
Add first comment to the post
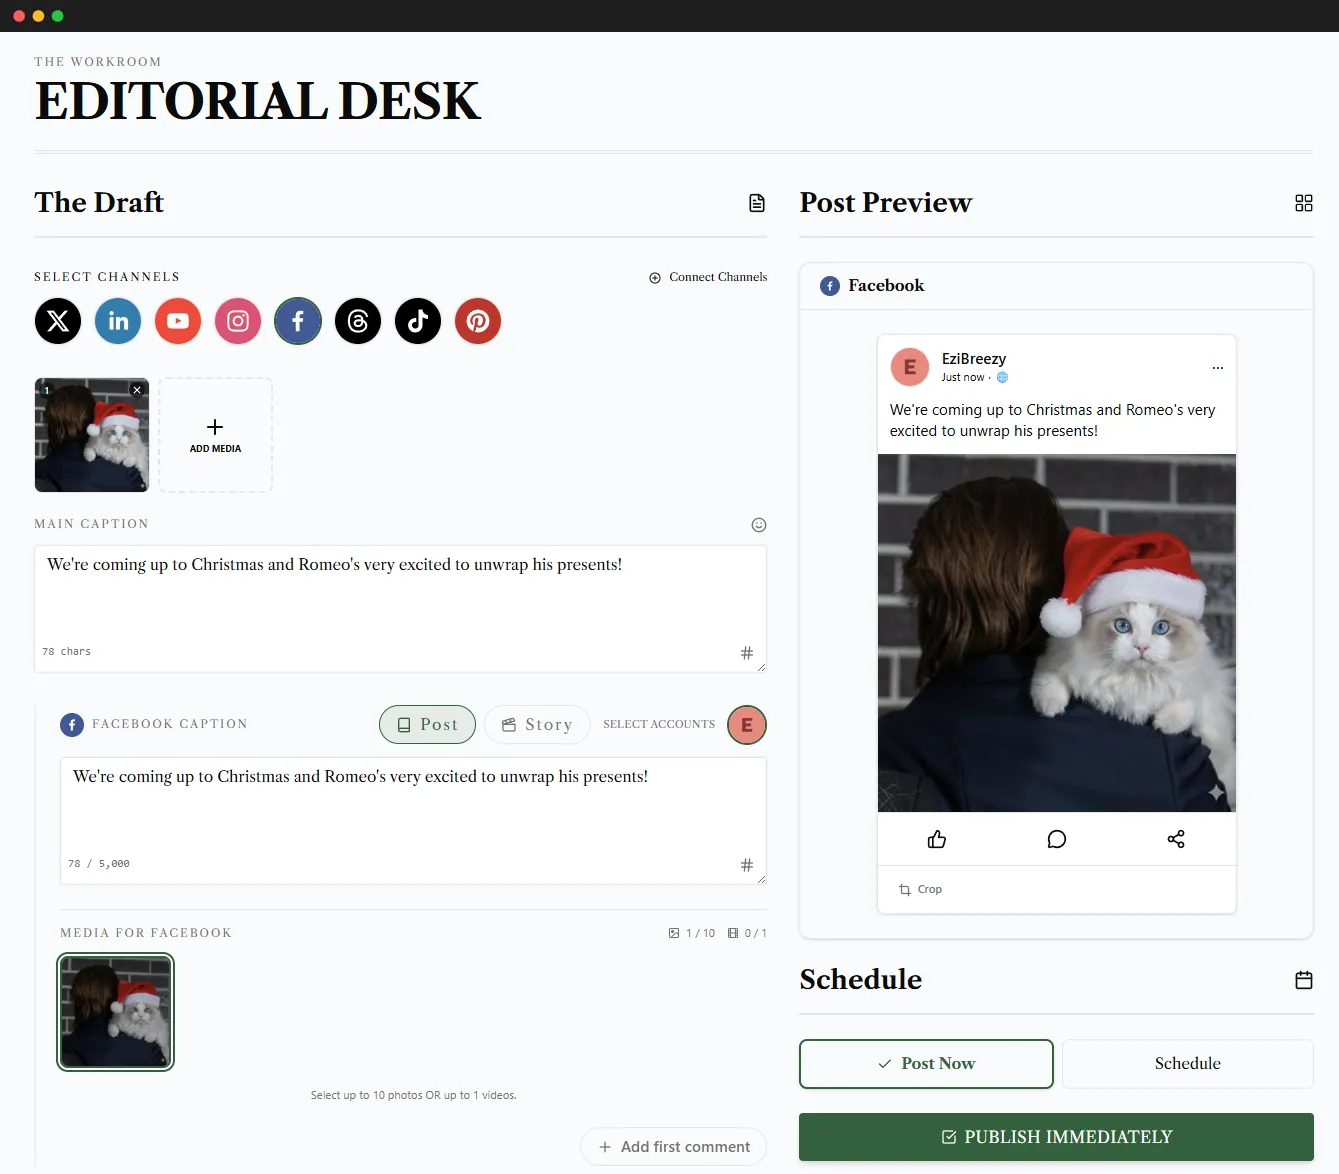tap(673, 1146)
